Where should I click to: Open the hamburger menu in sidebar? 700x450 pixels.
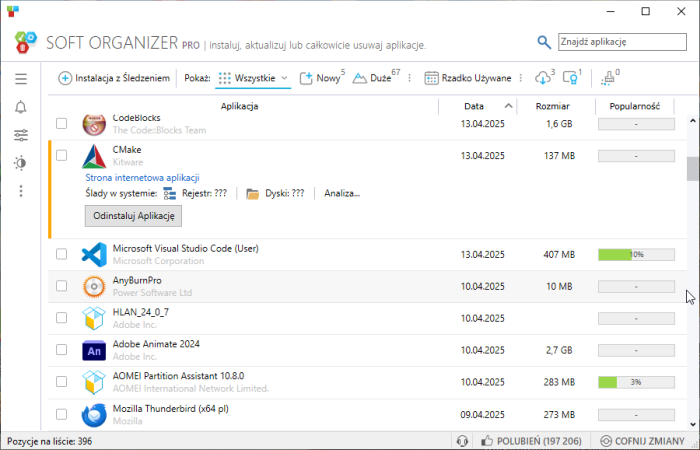point(21,79)
